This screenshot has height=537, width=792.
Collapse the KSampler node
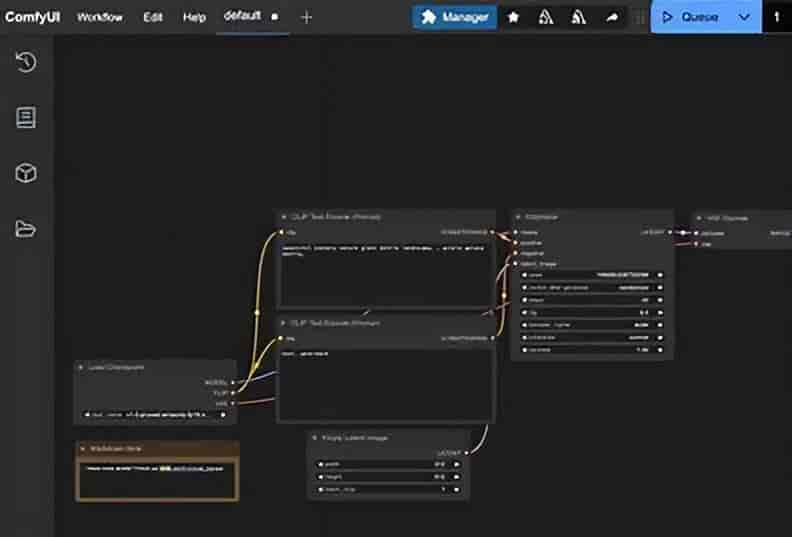518,217
